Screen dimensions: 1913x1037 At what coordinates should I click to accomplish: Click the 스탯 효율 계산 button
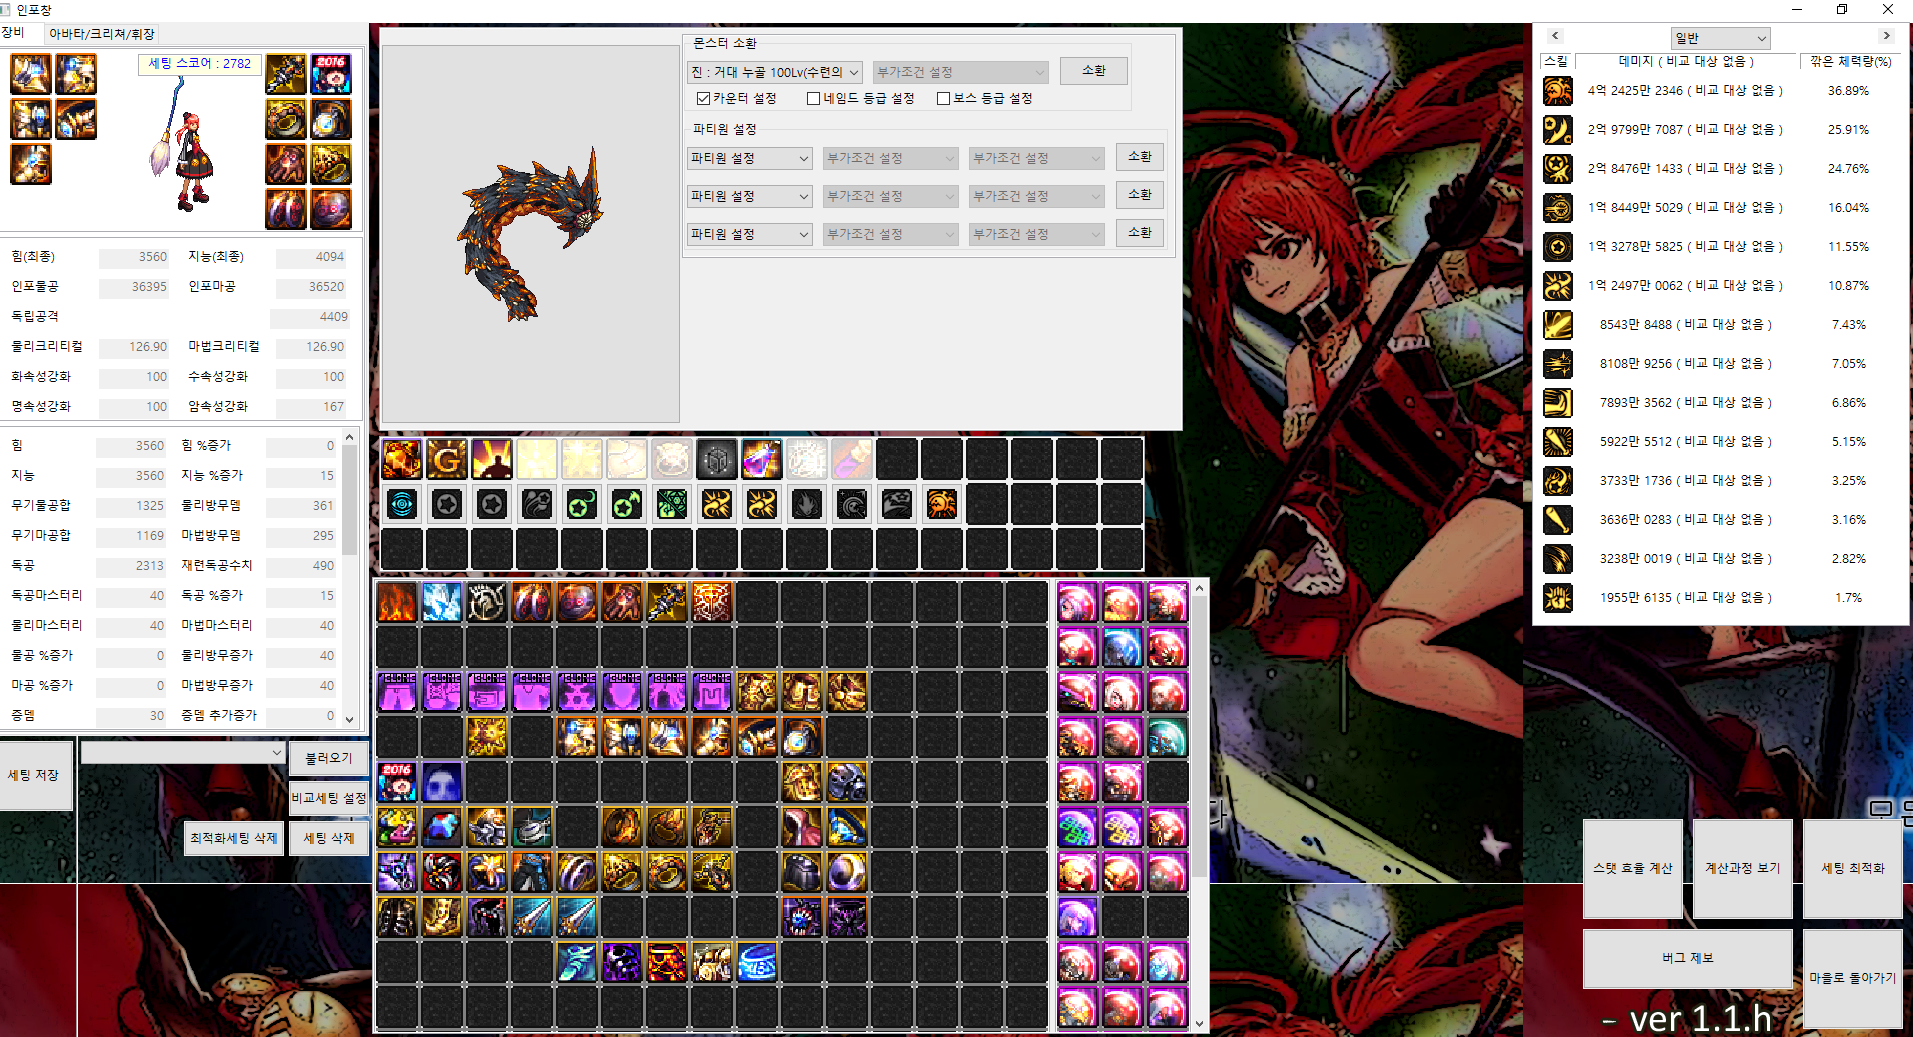point(1632,868)
